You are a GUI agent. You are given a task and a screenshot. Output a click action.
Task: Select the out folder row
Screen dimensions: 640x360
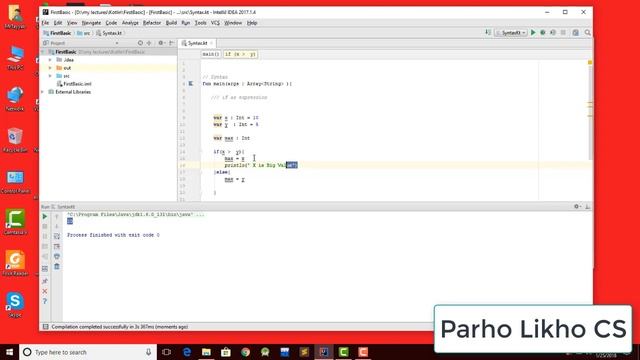(x=109, y=68)
